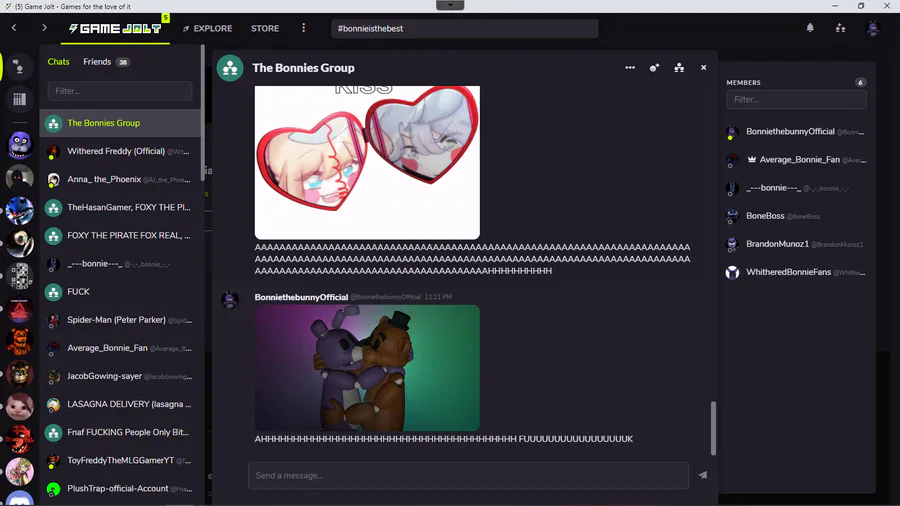Expand the top window pull-down handle
This screenshot has height=506, width=900.
click(450, 5)
